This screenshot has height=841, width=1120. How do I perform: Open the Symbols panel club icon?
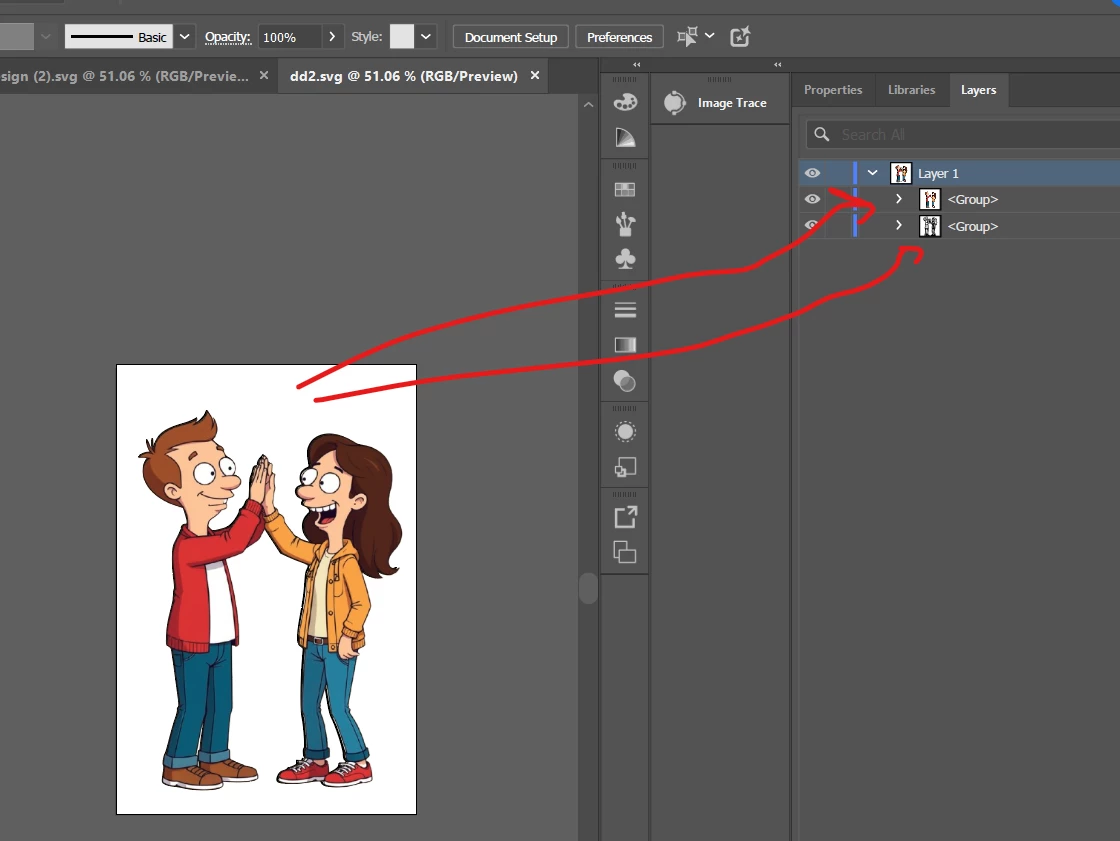[625, 259]
